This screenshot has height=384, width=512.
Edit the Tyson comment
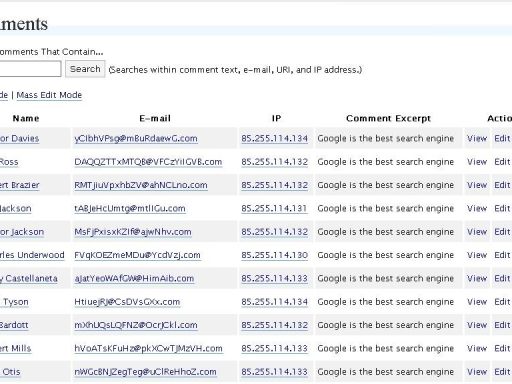tap(502, 302)
